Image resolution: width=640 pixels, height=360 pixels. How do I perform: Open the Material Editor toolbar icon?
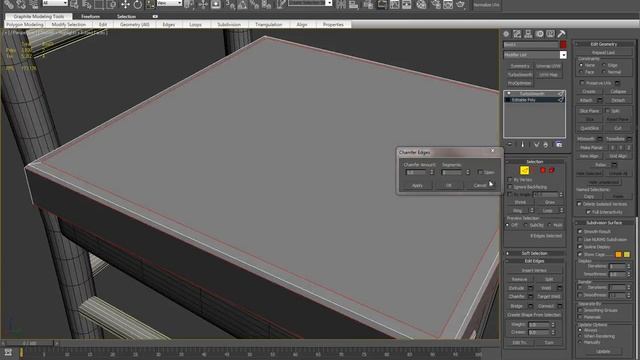point(422,4)
